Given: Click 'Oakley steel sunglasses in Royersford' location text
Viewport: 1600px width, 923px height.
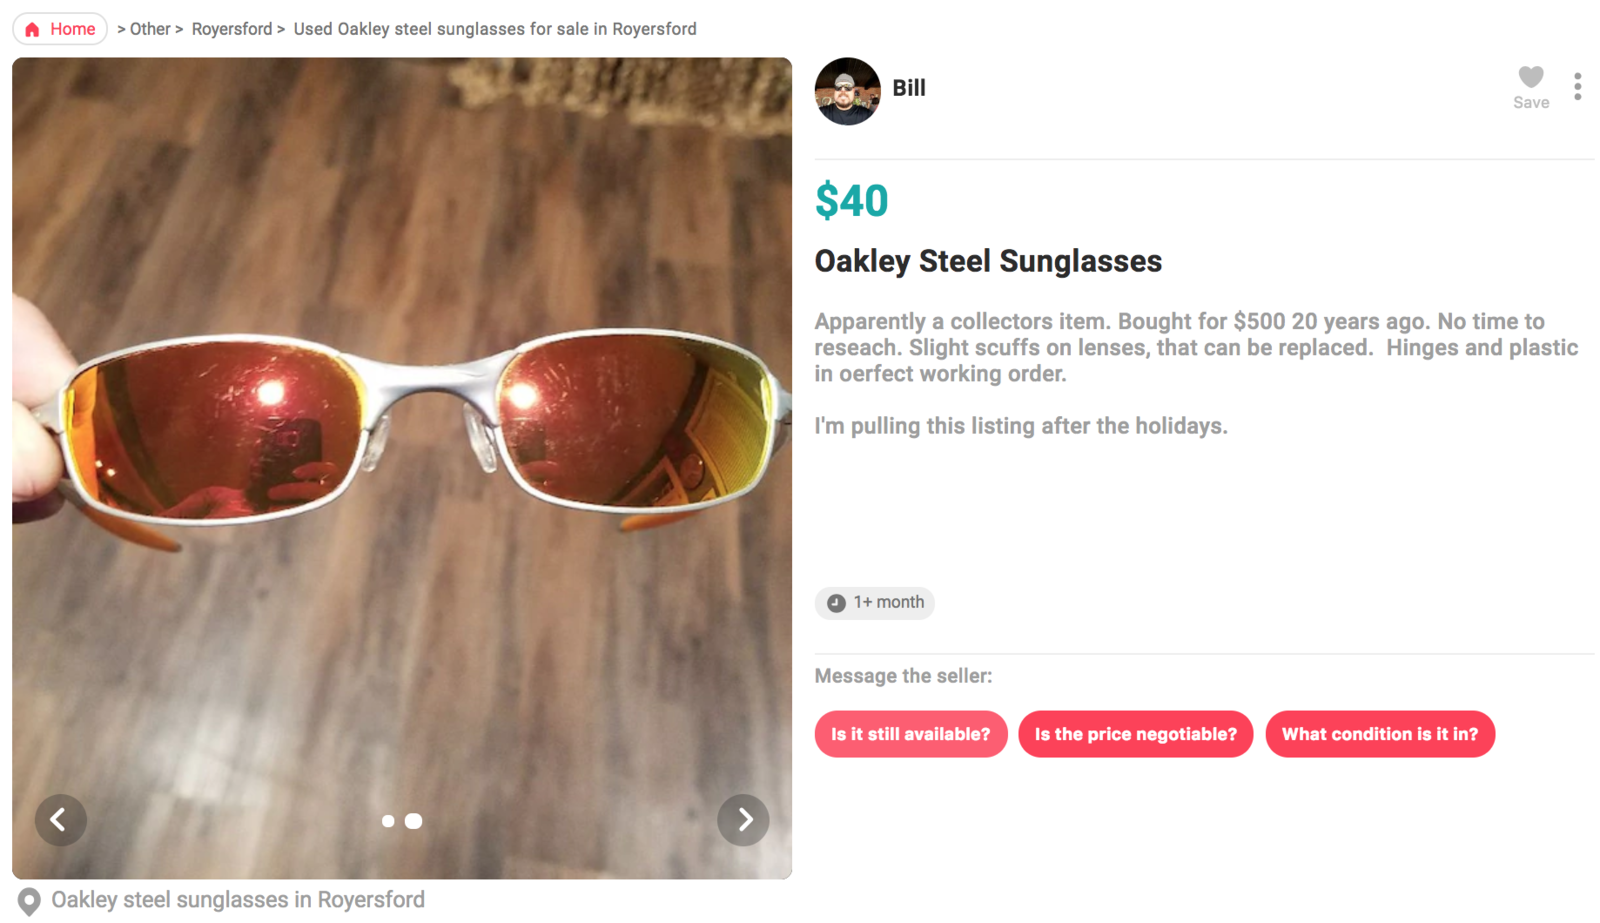Looking at the screenshot, I should 238,900.
